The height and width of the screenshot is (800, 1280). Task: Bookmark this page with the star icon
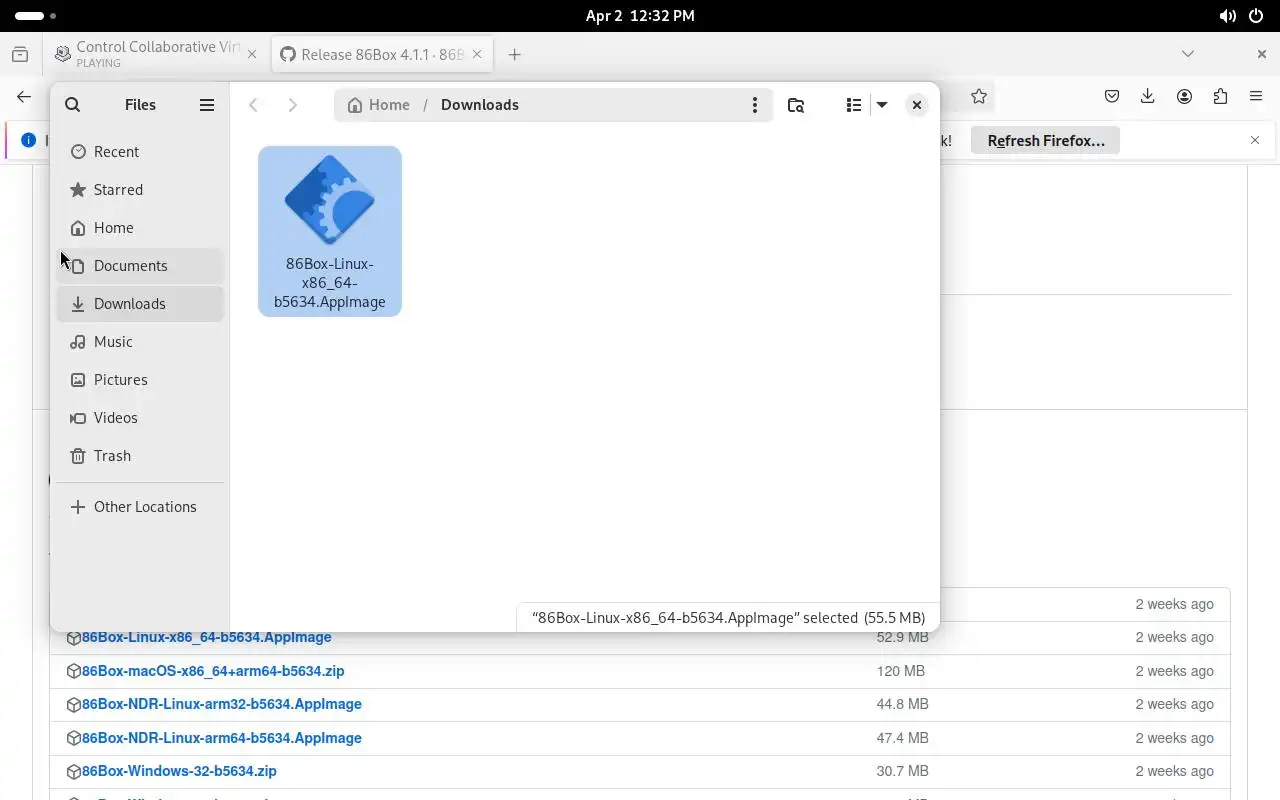(x=979, y=96)
